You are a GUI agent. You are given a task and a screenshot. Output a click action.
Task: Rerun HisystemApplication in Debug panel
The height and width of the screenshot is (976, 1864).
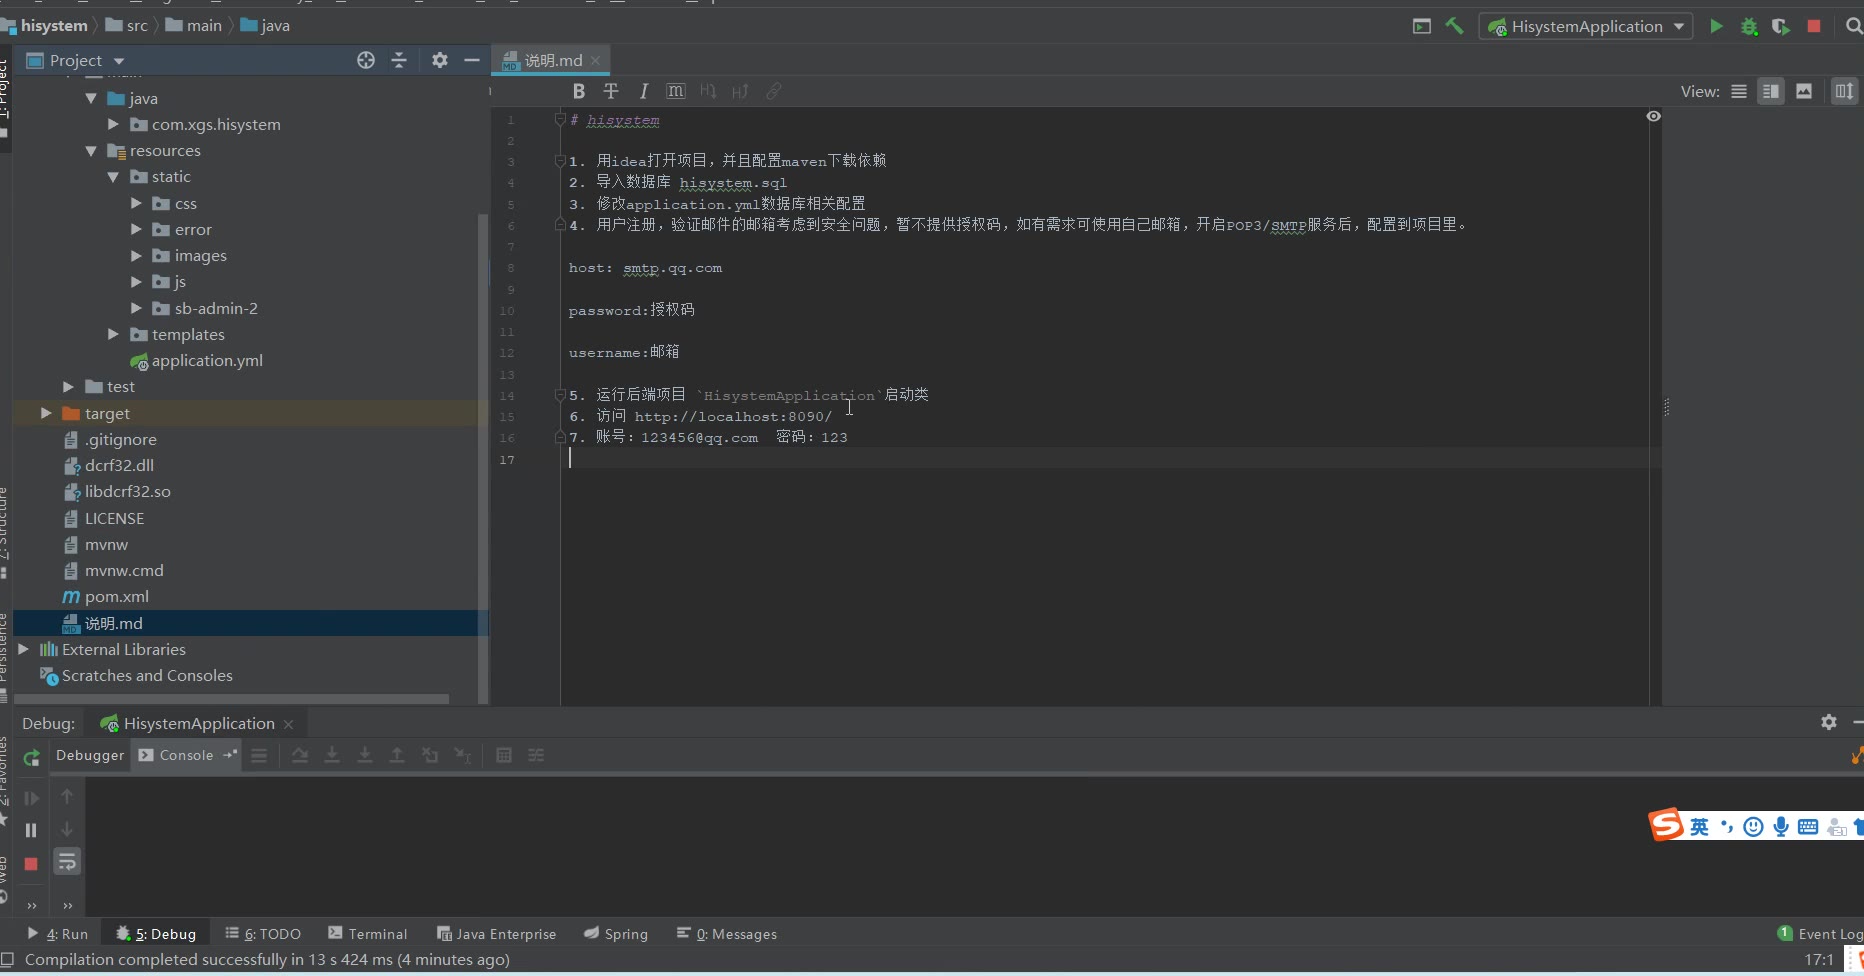(31, 758)
